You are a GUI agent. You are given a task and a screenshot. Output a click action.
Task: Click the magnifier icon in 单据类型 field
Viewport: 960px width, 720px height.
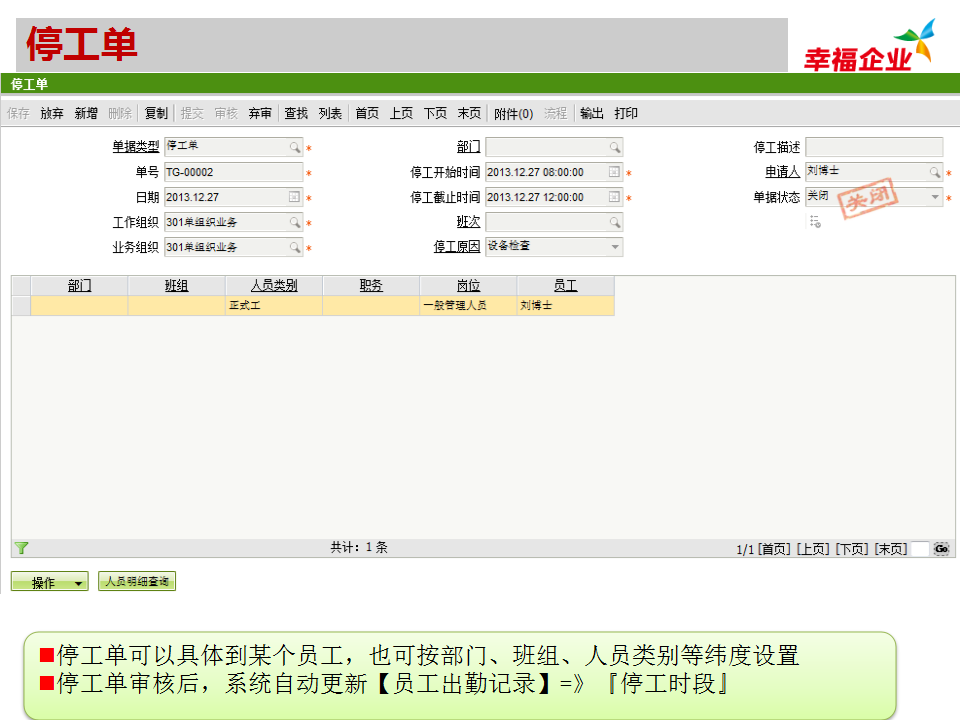click(x=295, y=147)
